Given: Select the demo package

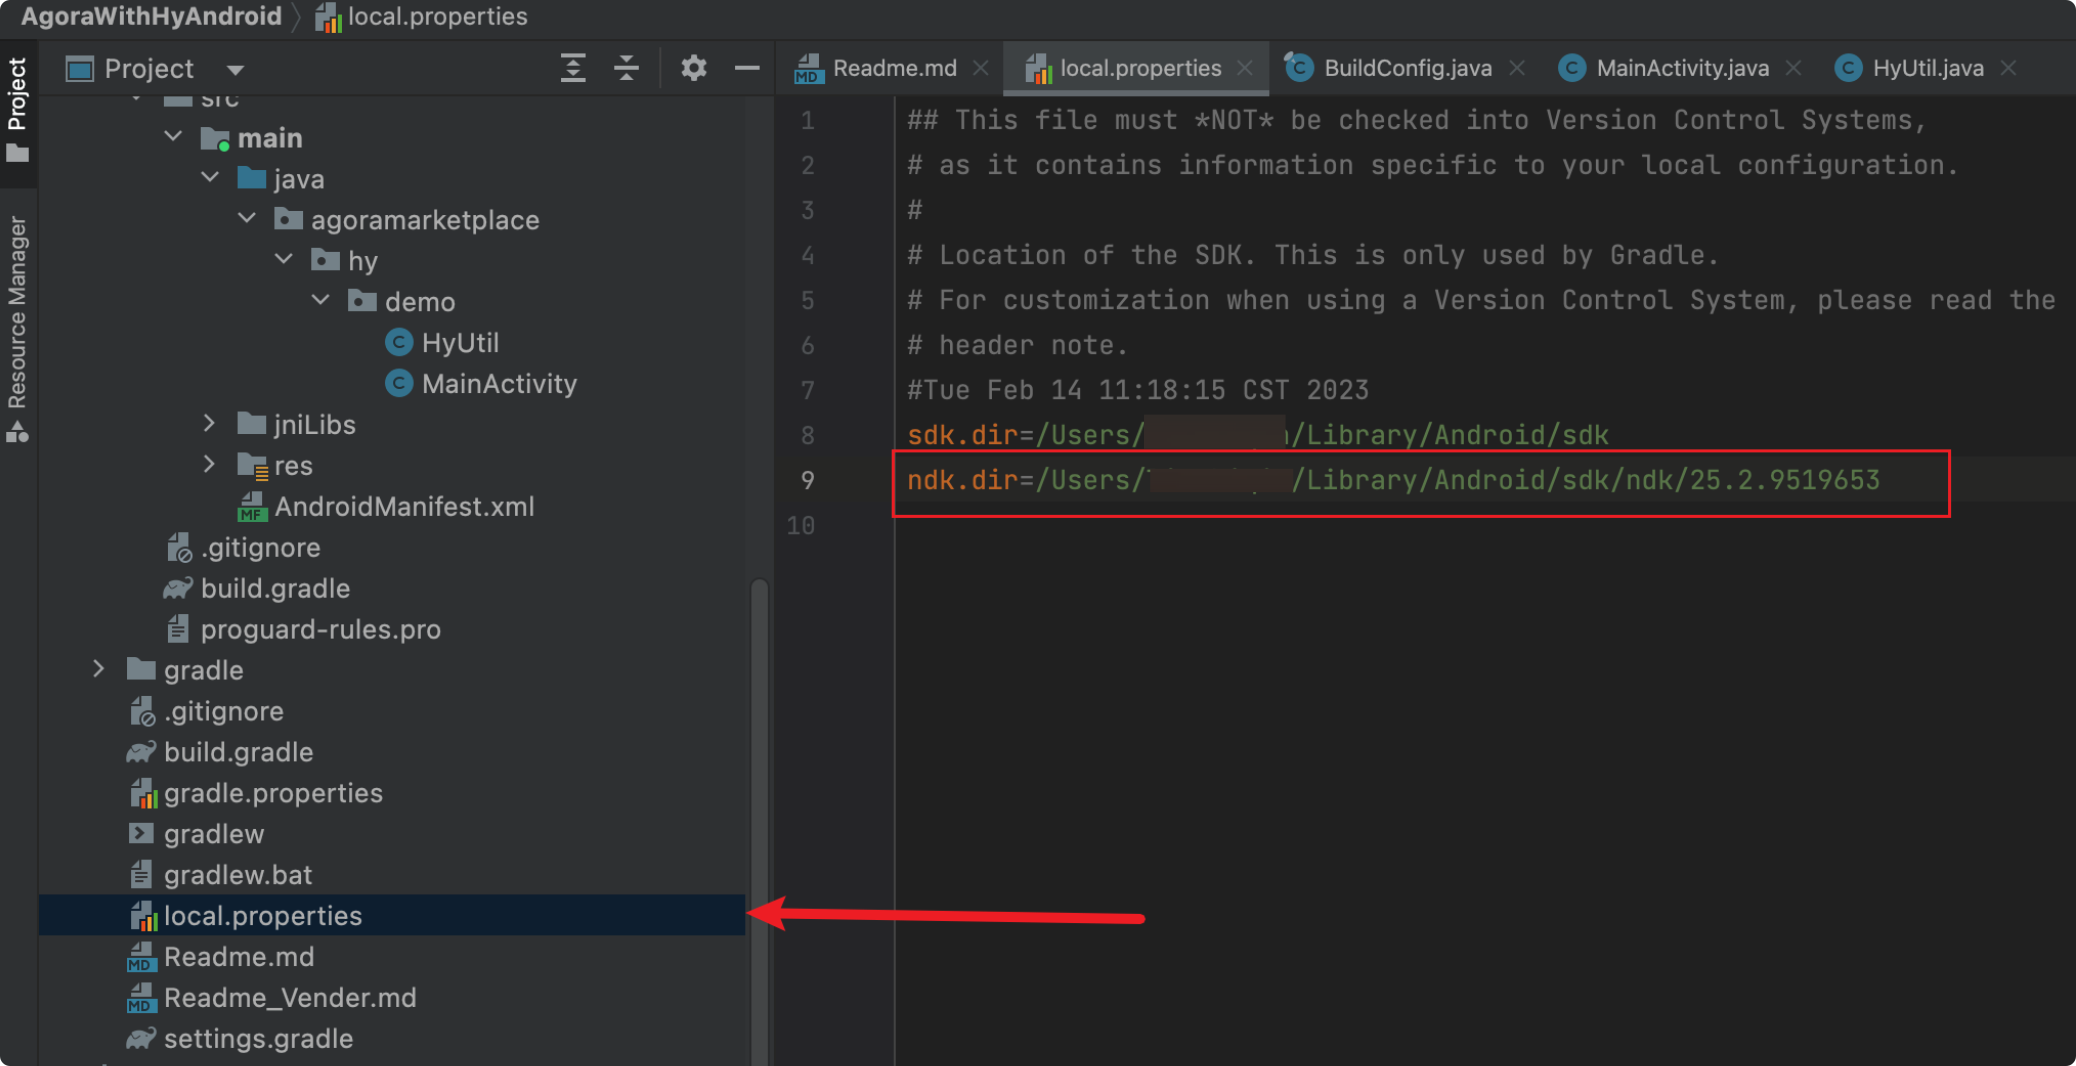Looking at the screenshot, I should click(x=420, y=302).
